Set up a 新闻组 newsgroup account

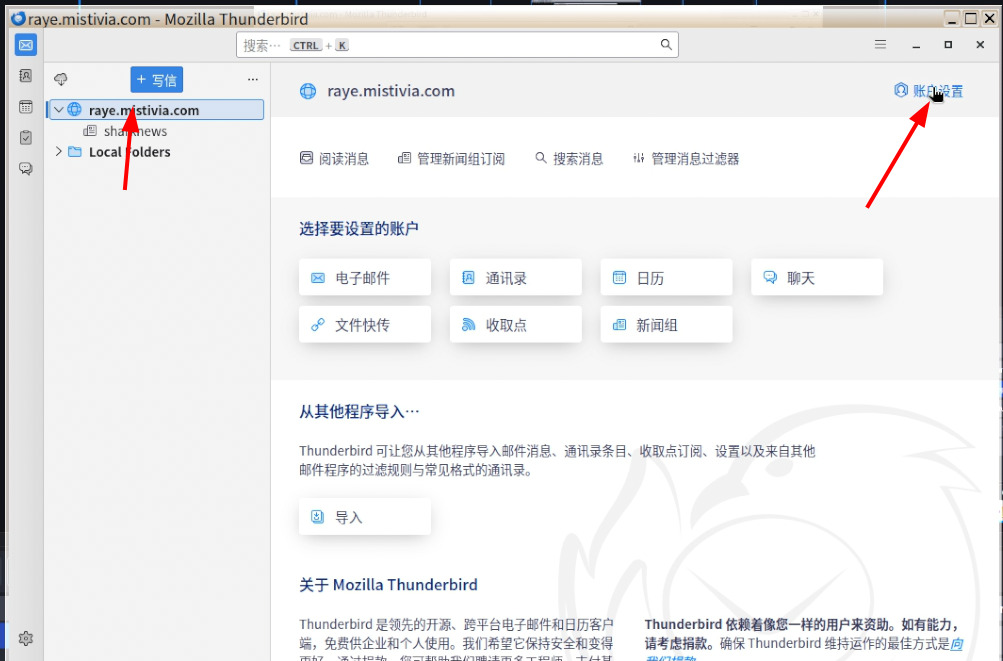point(667,324)
